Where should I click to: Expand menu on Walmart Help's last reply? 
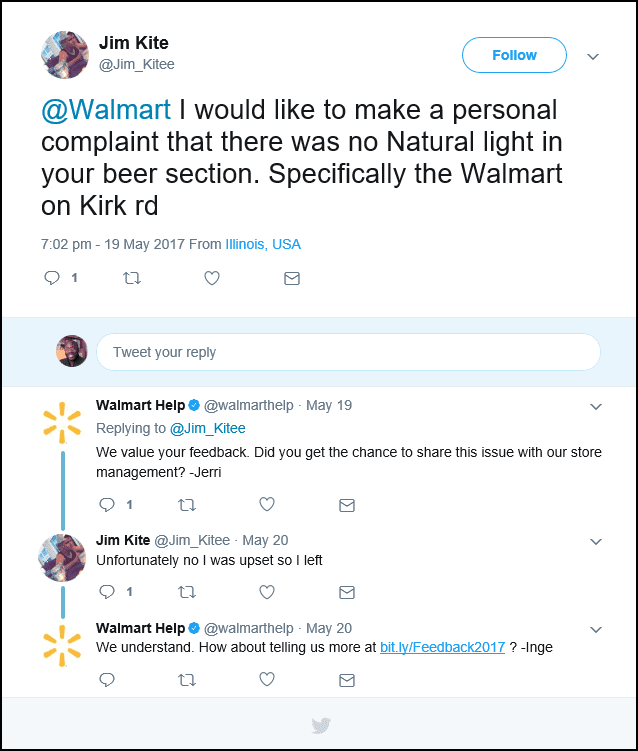(x=596, y=629)
